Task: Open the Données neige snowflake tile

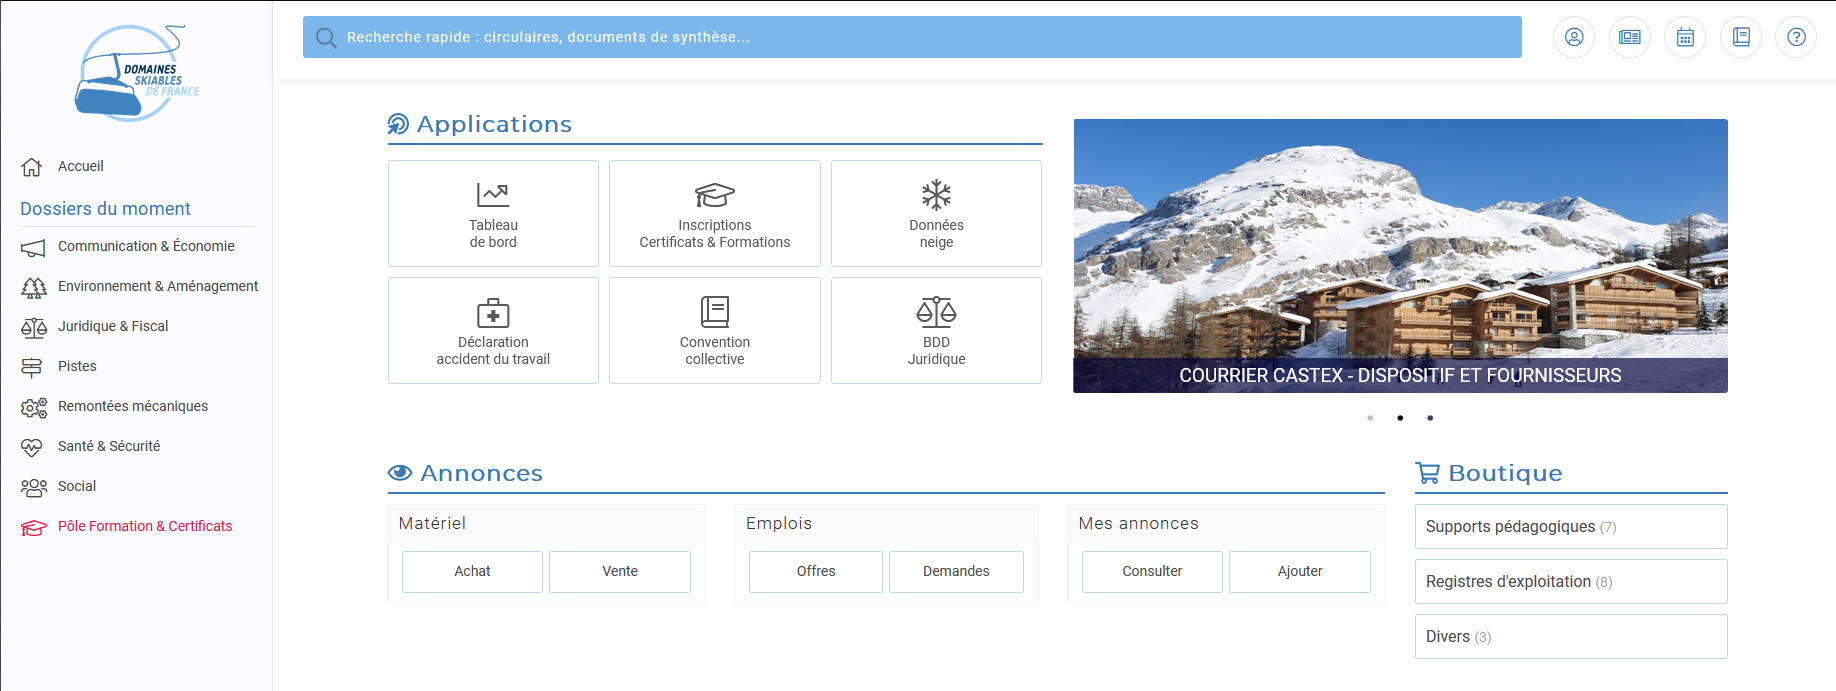Action: click(x=936, y=213)
